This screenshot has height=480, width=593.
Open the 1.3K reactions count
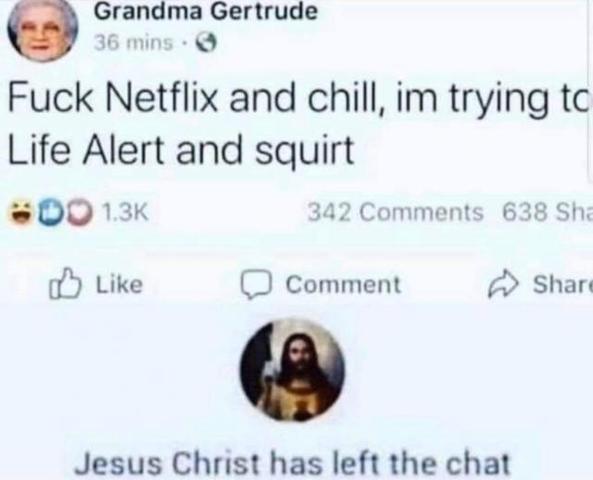pos(125,213)
